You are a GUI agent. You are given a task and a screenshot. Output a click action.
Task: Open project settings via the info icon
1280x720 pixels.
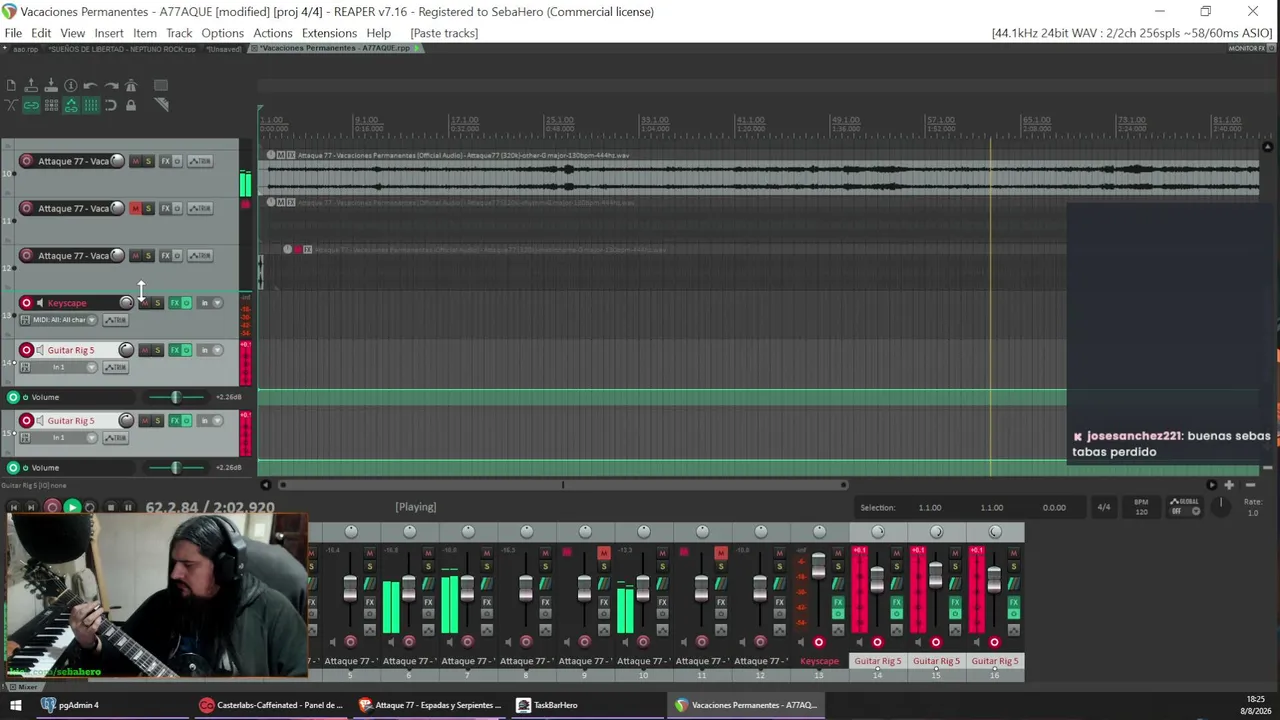71,86
